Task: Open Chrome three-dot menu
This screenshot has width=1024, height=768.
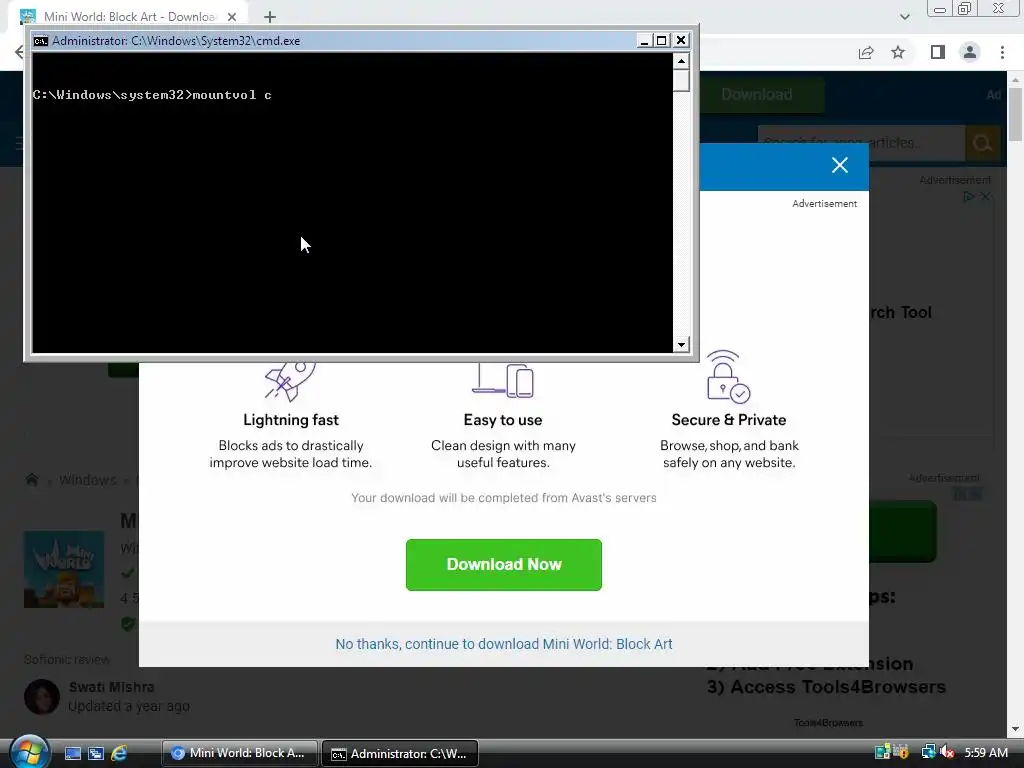Action: coord(1002,52)
